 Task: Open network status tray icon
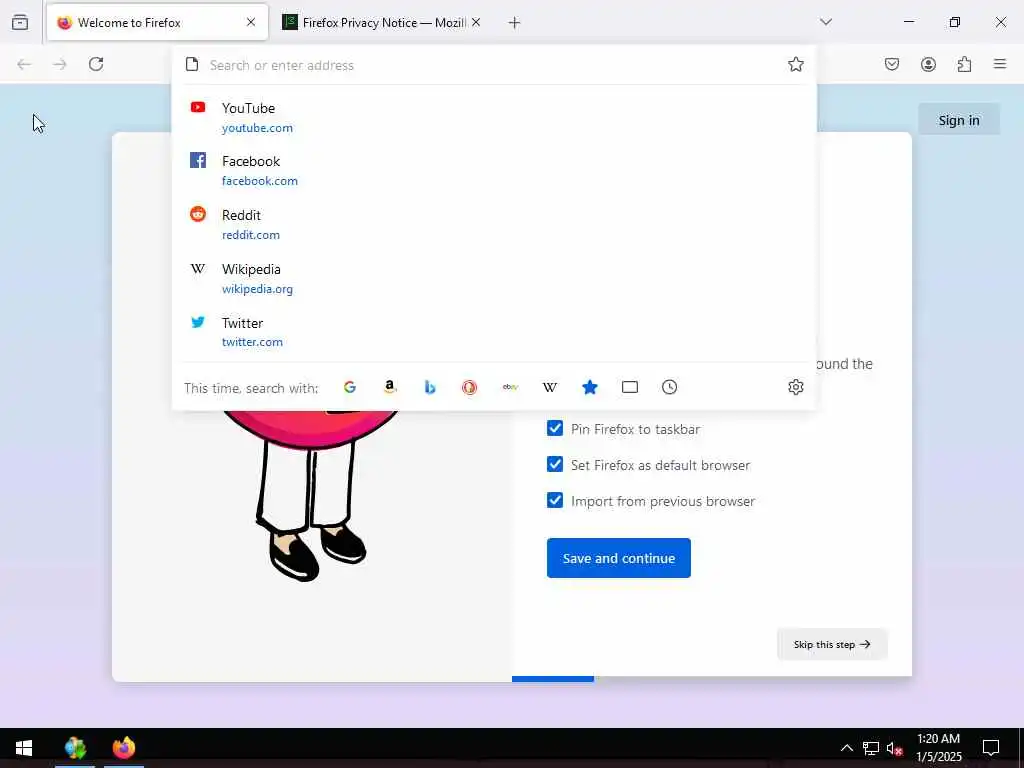click(x=871, y=748)
